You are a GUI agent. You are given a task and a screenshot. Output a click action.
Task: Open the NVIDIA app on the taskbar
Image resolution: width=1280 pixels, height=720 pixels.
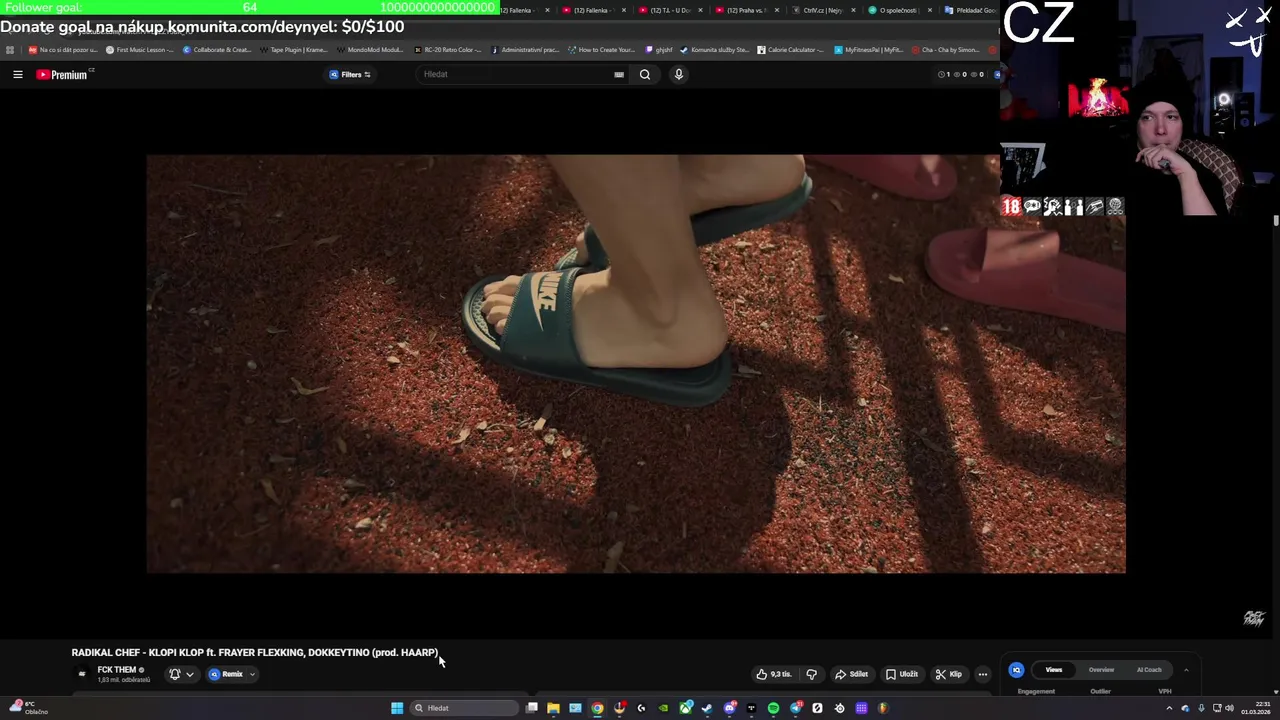pyautogui.click(x=663, y=708)
